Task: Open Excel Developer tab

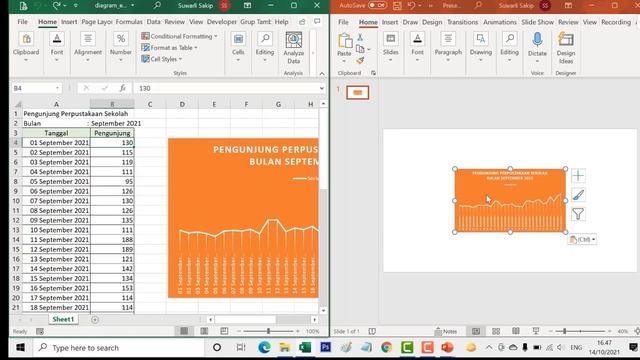Action: (222, 22)
